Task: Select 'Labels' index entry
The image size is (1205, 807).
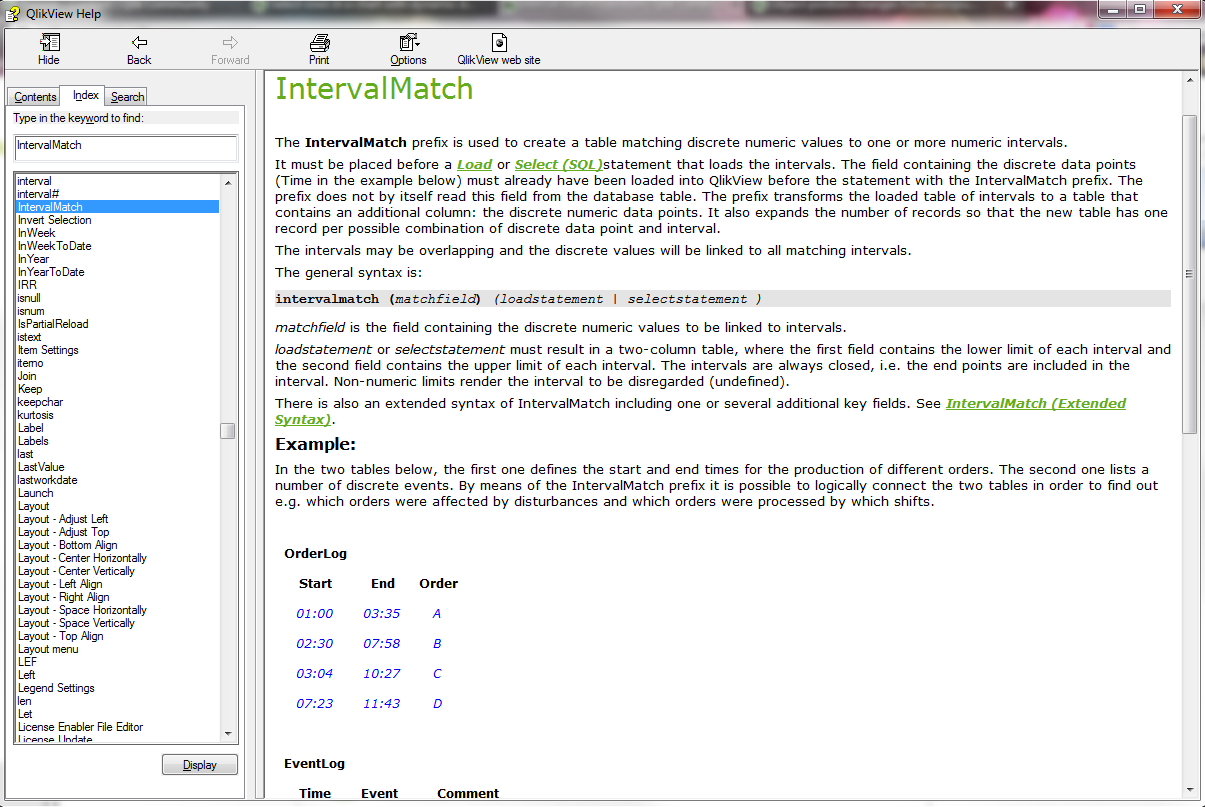Action: 33,441
